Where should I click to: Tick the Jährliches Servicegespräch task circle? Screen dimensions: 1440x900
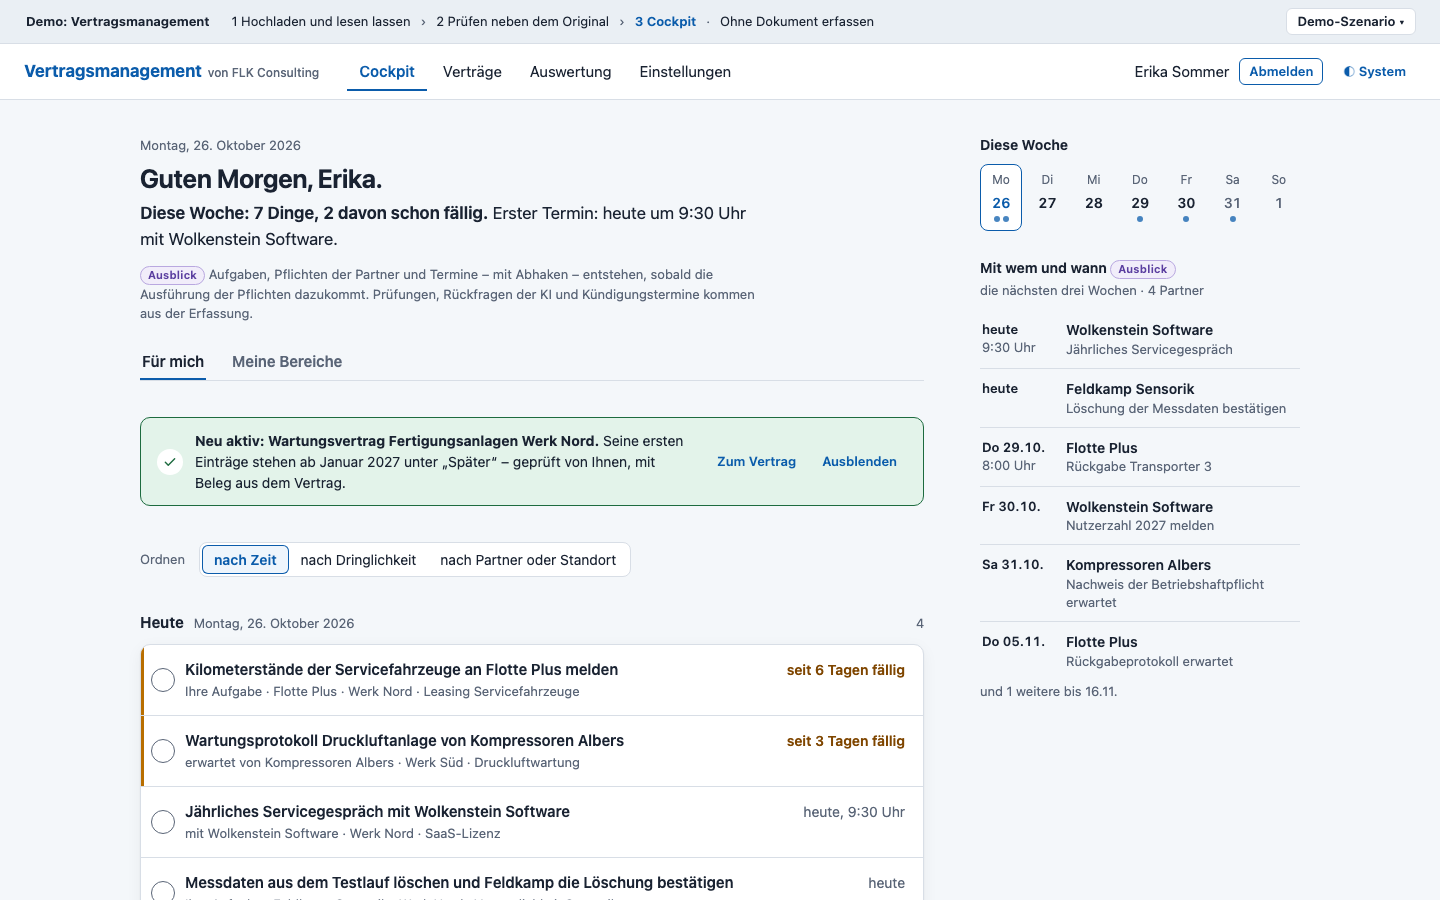pos(163,822)
